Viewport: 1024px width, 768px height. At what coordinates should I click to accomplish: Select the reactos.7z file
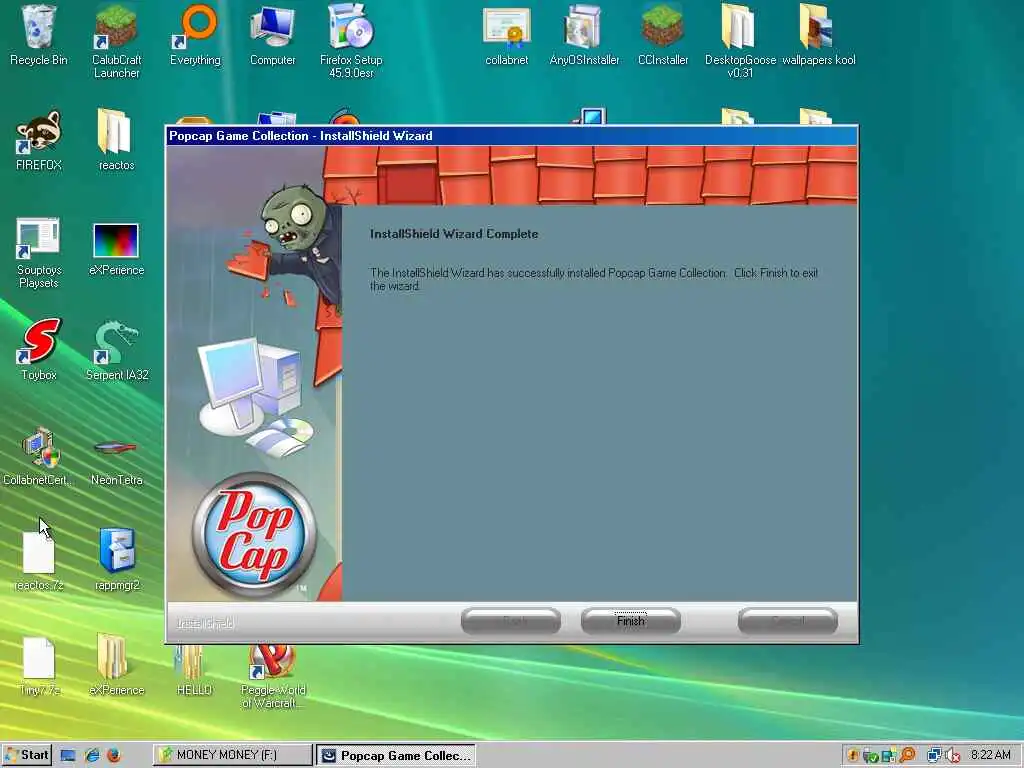pos(39,560)
